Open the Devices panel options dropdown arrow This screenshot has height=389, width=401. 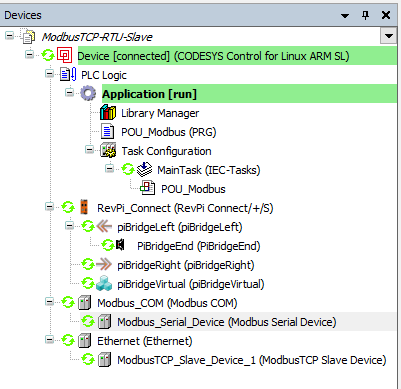pyautogui.click(x=345, y=16)
